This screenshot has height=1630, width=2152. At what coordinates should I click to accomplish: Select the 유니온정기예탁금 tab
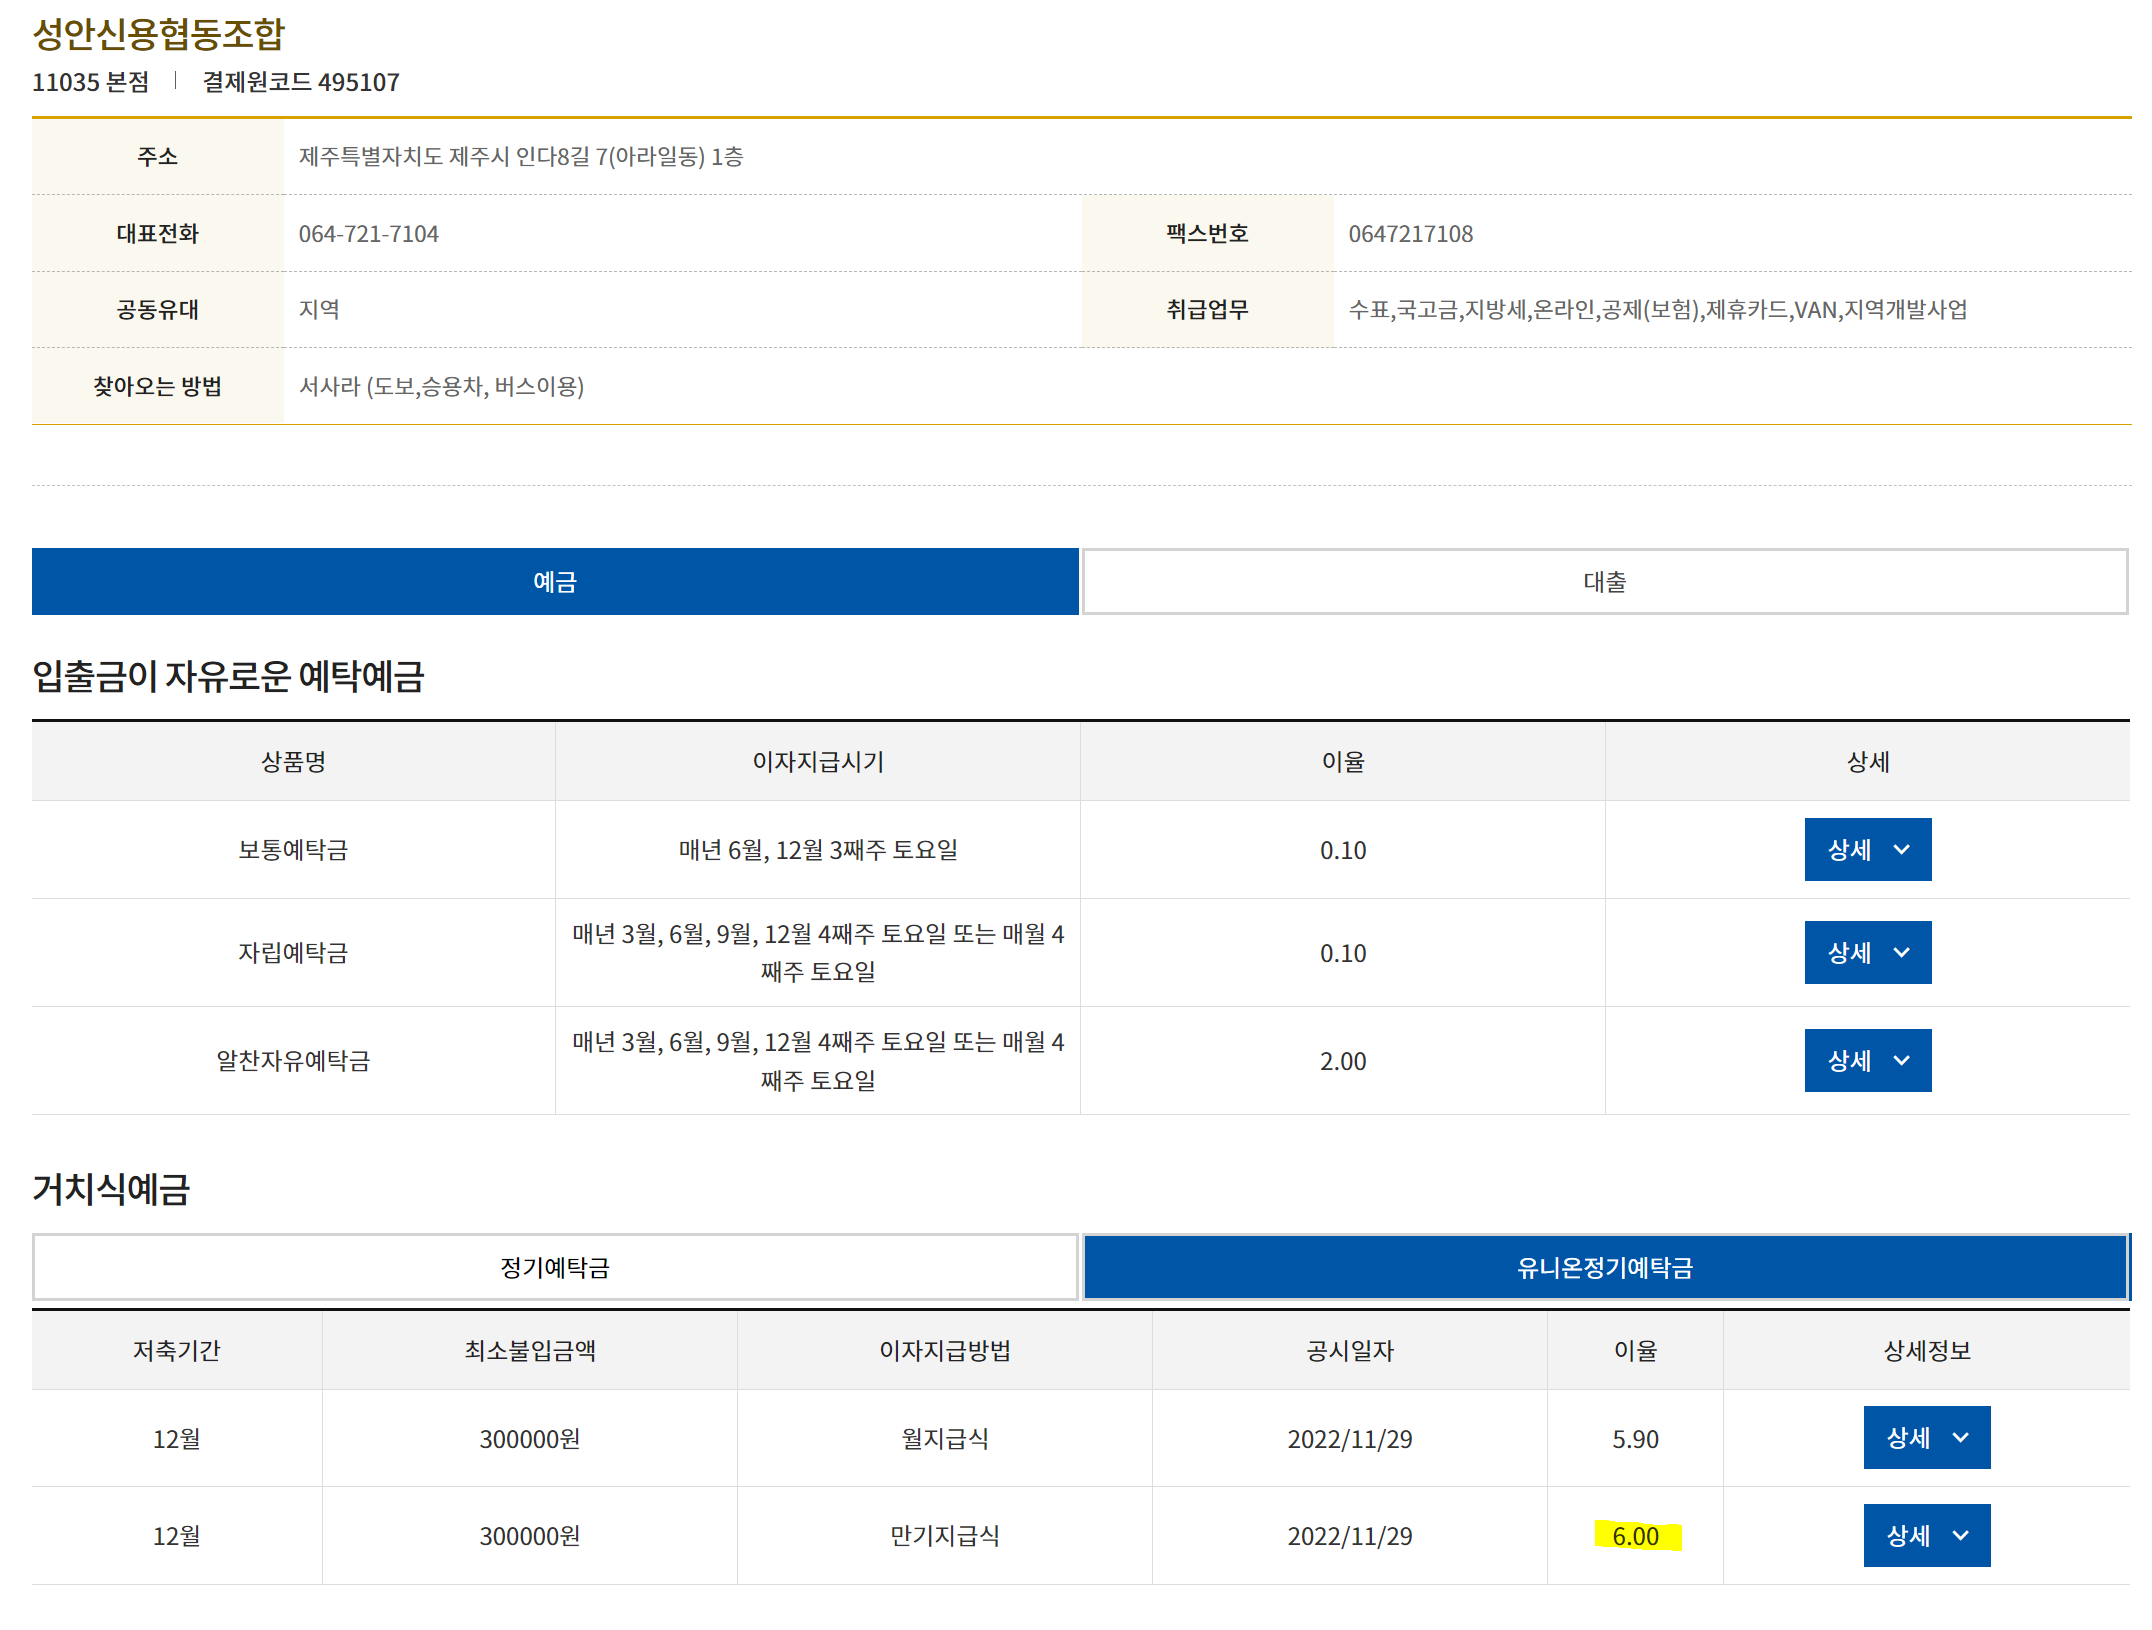[1604, 1267]
